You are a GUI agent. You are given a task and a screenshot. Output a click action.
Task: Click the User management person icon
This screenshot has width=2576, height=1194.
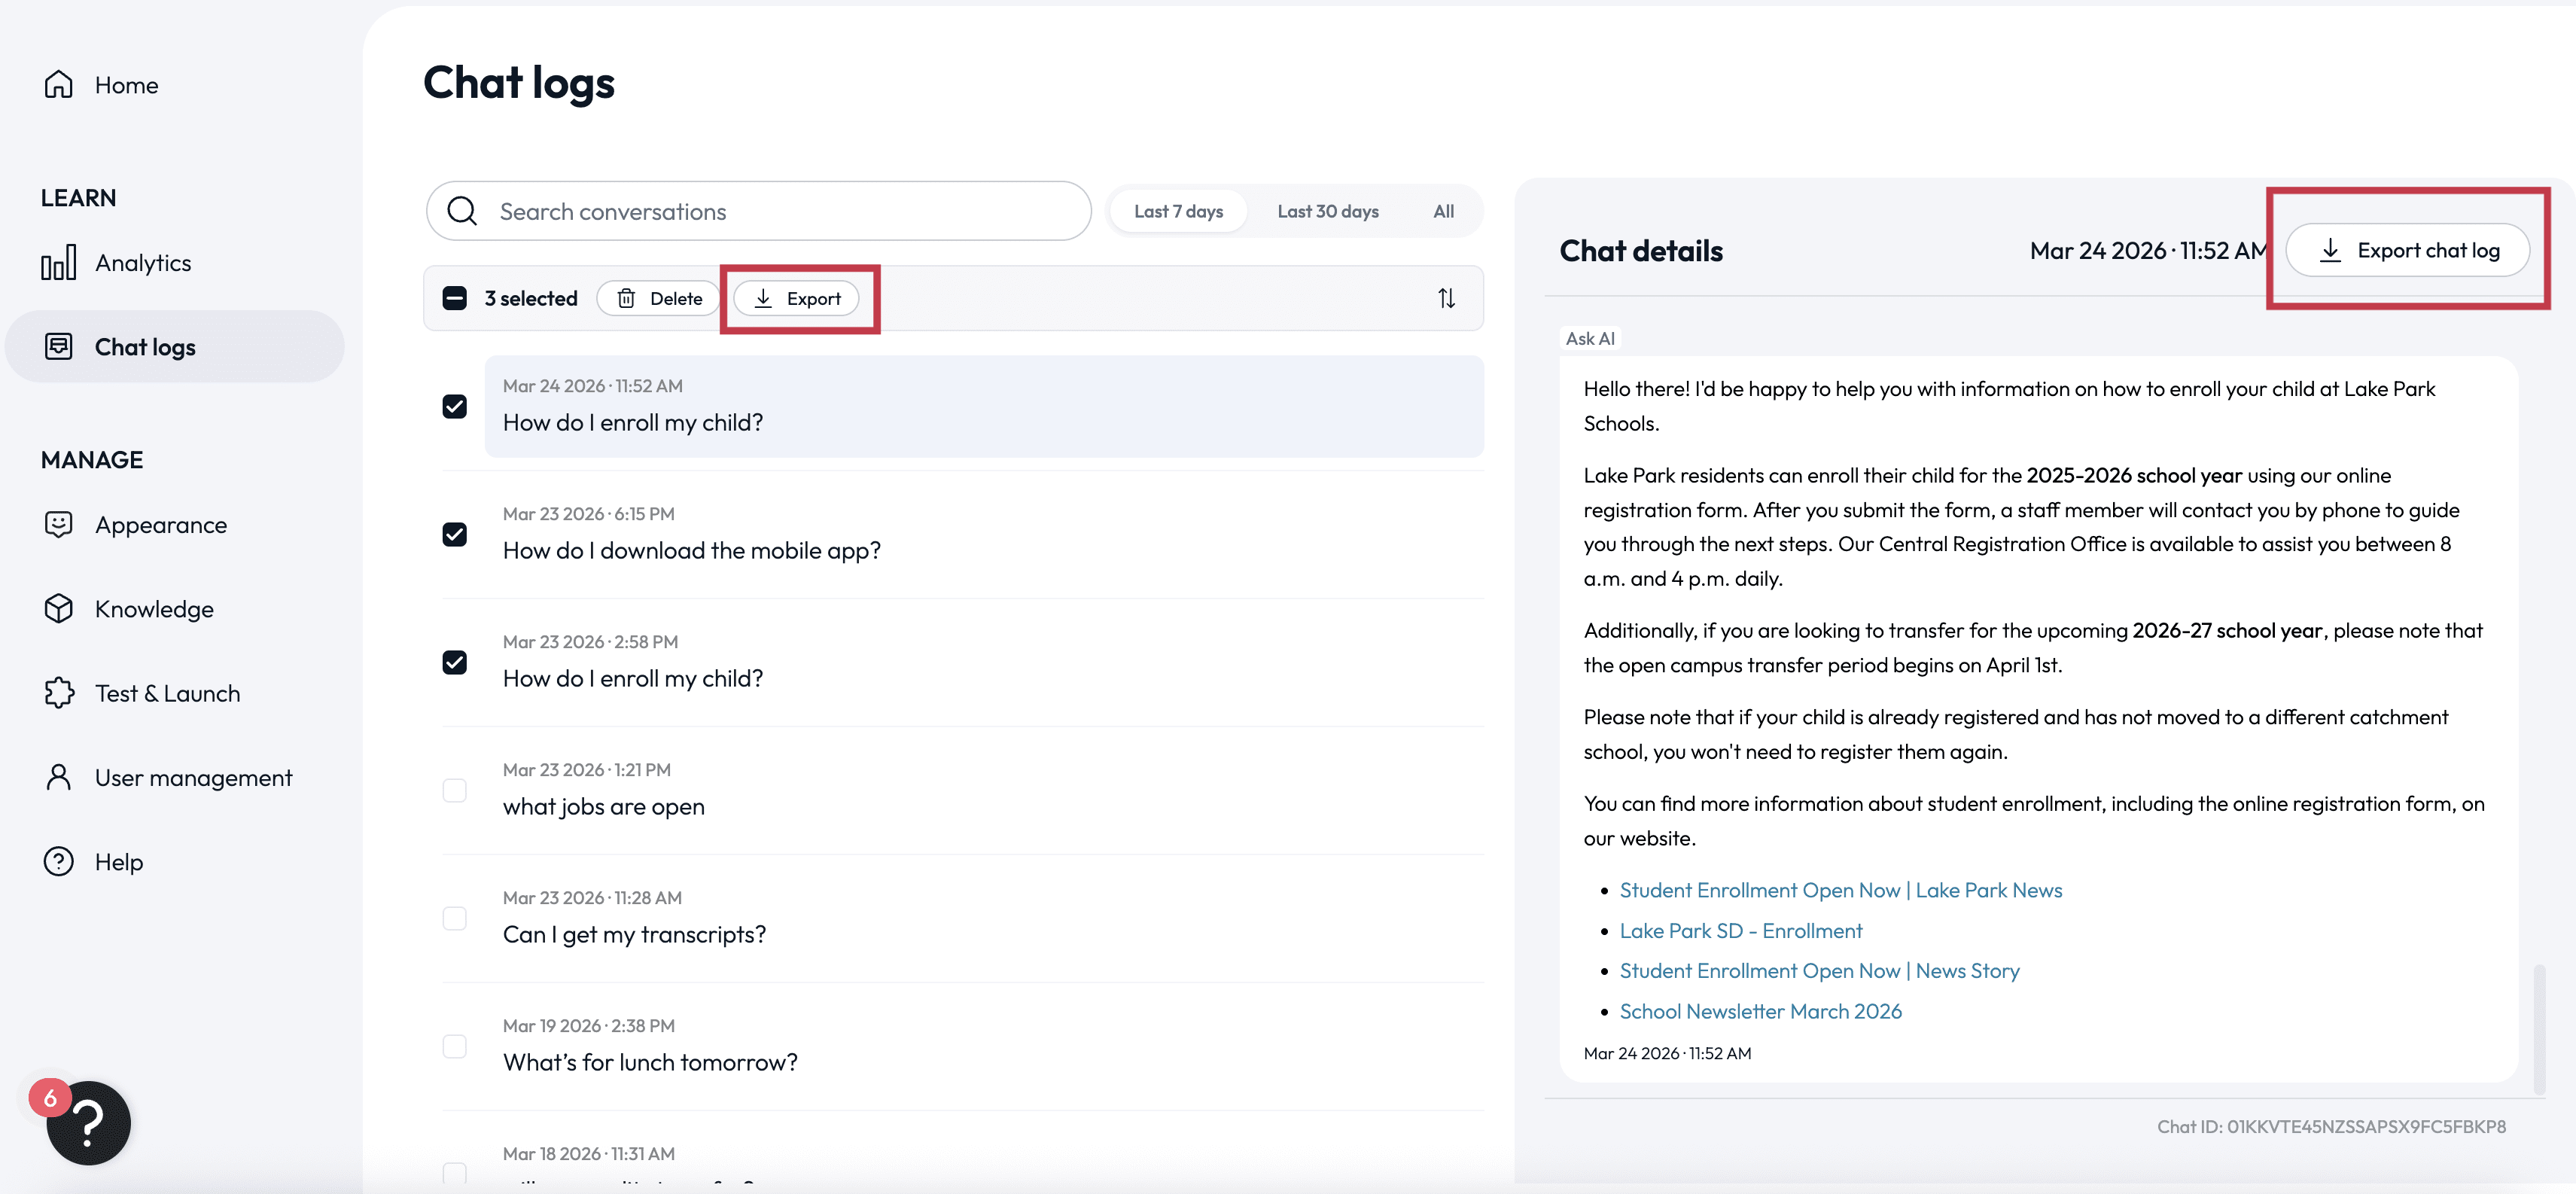click(58, 777)
